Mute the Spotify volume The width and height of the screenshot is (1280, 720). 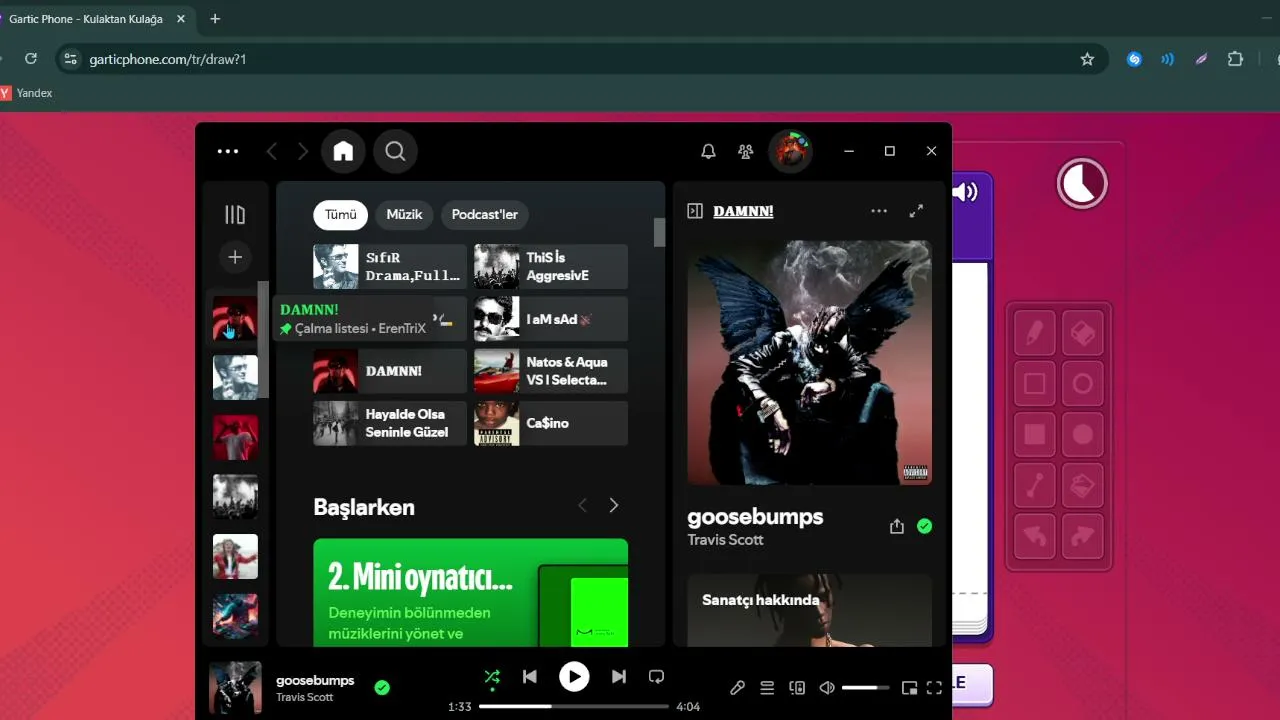[x=827, y=688]
